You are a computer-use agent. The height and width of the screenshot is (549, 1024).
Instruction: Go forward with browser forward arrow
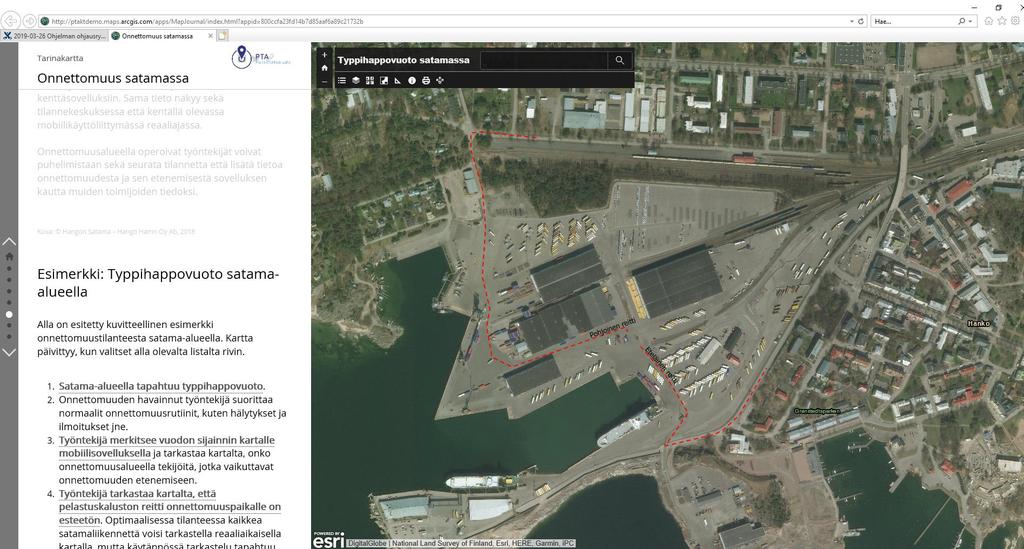[29, 21]
